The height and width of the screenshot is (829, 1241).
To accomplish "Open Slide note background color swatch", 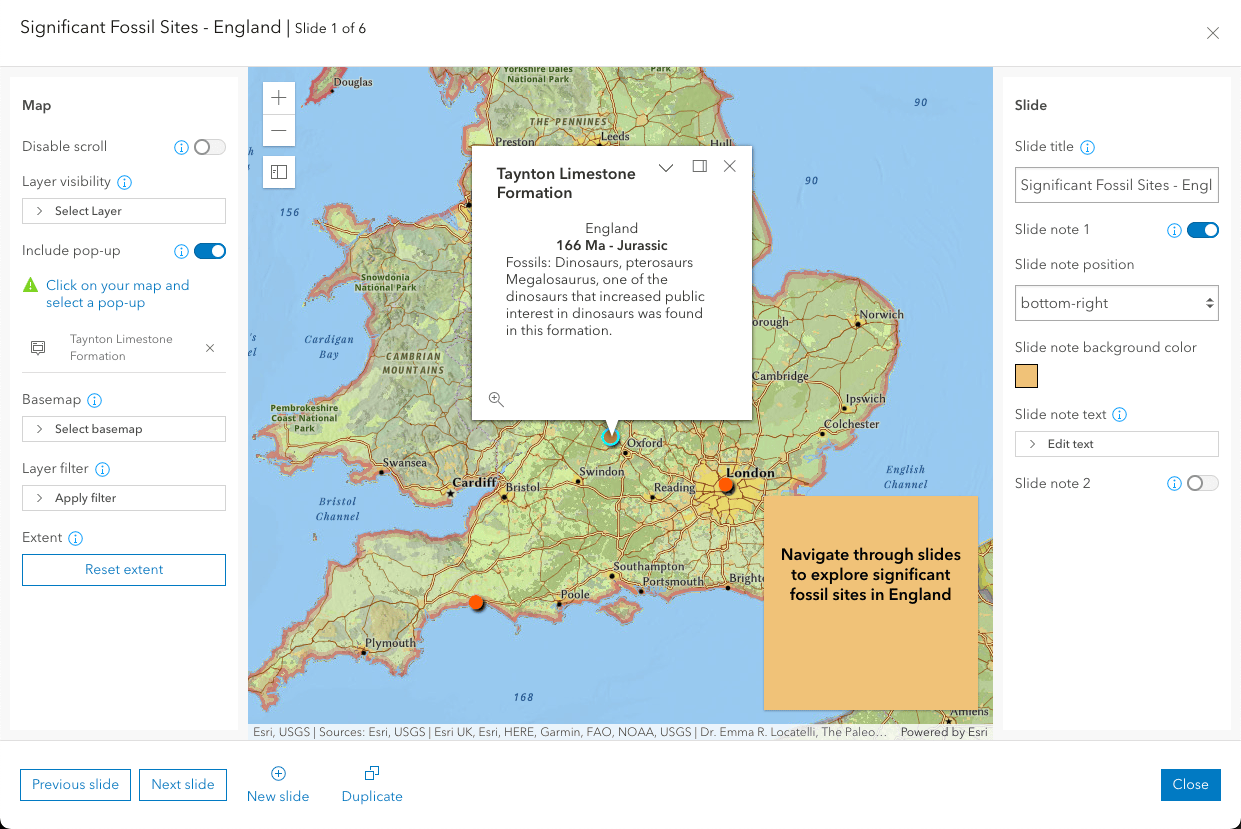I will [1026, 376].
